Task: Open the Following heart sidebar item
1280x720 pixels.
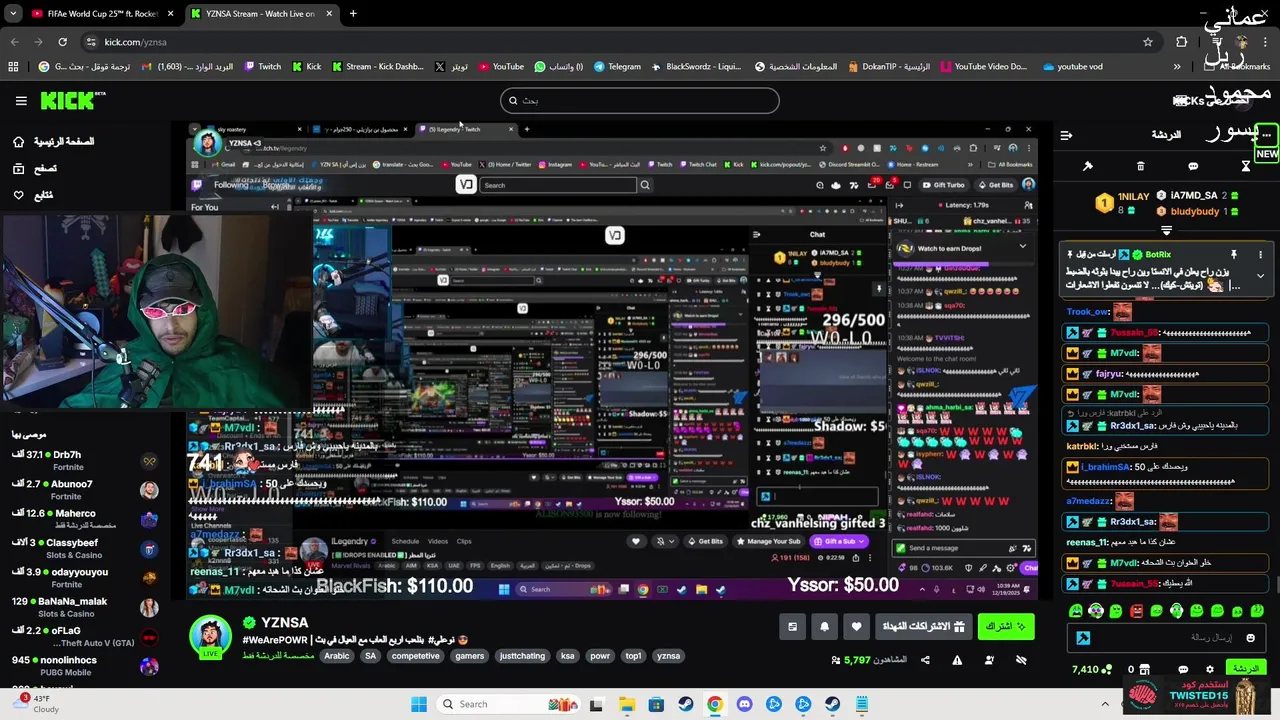Action: tap(34, 195)
